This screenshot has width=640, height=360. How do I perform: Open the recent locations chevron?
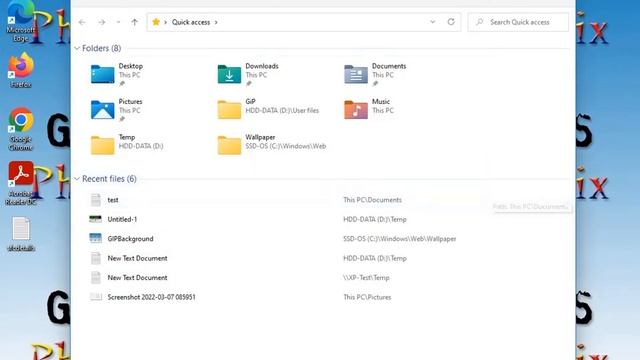pos(118,22)
